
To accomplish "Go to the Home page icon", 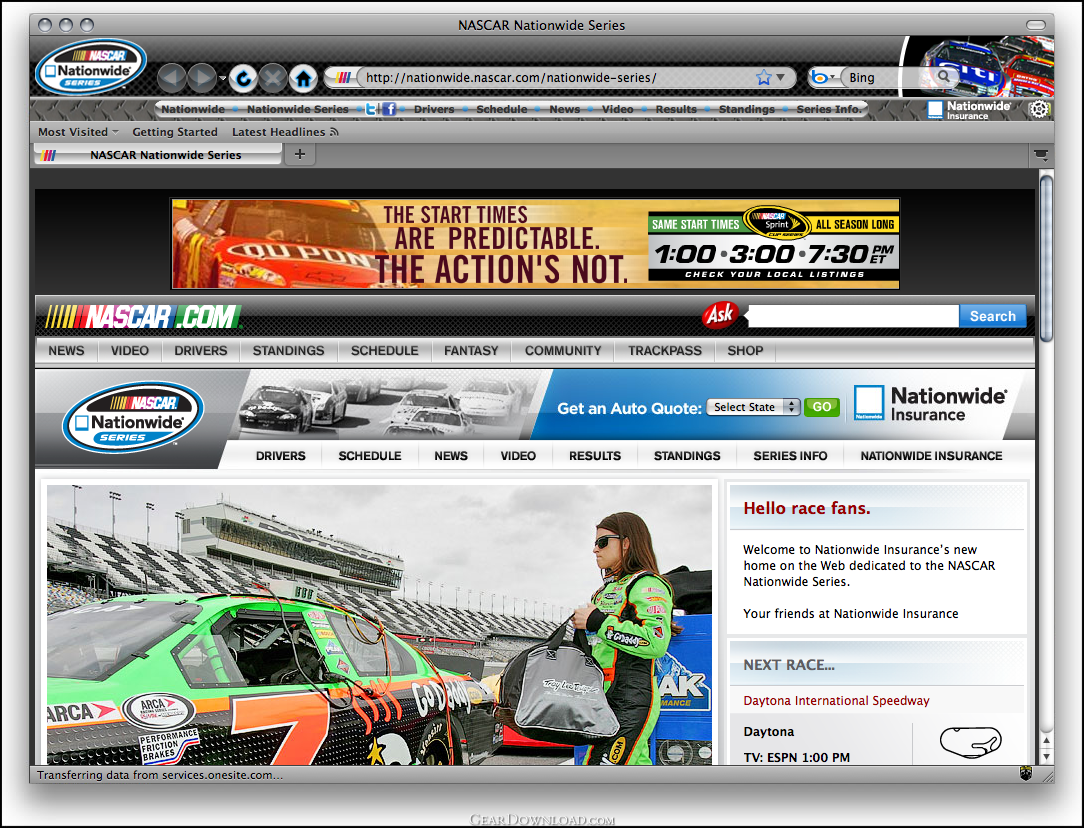I will (x=303, y=77).
